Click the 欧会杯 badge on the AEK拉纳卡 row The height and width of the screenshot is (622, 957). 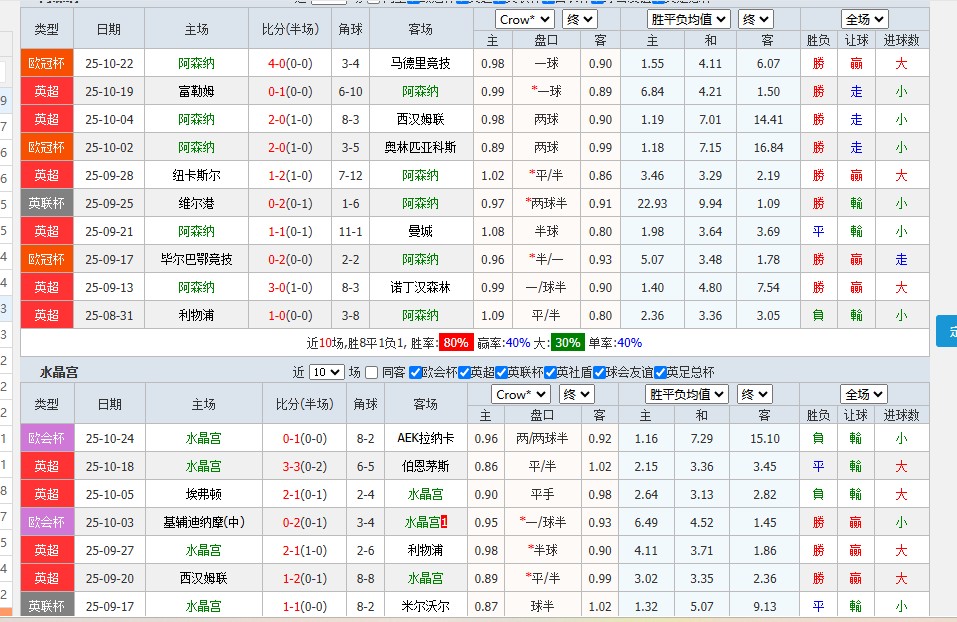point(45,436)
